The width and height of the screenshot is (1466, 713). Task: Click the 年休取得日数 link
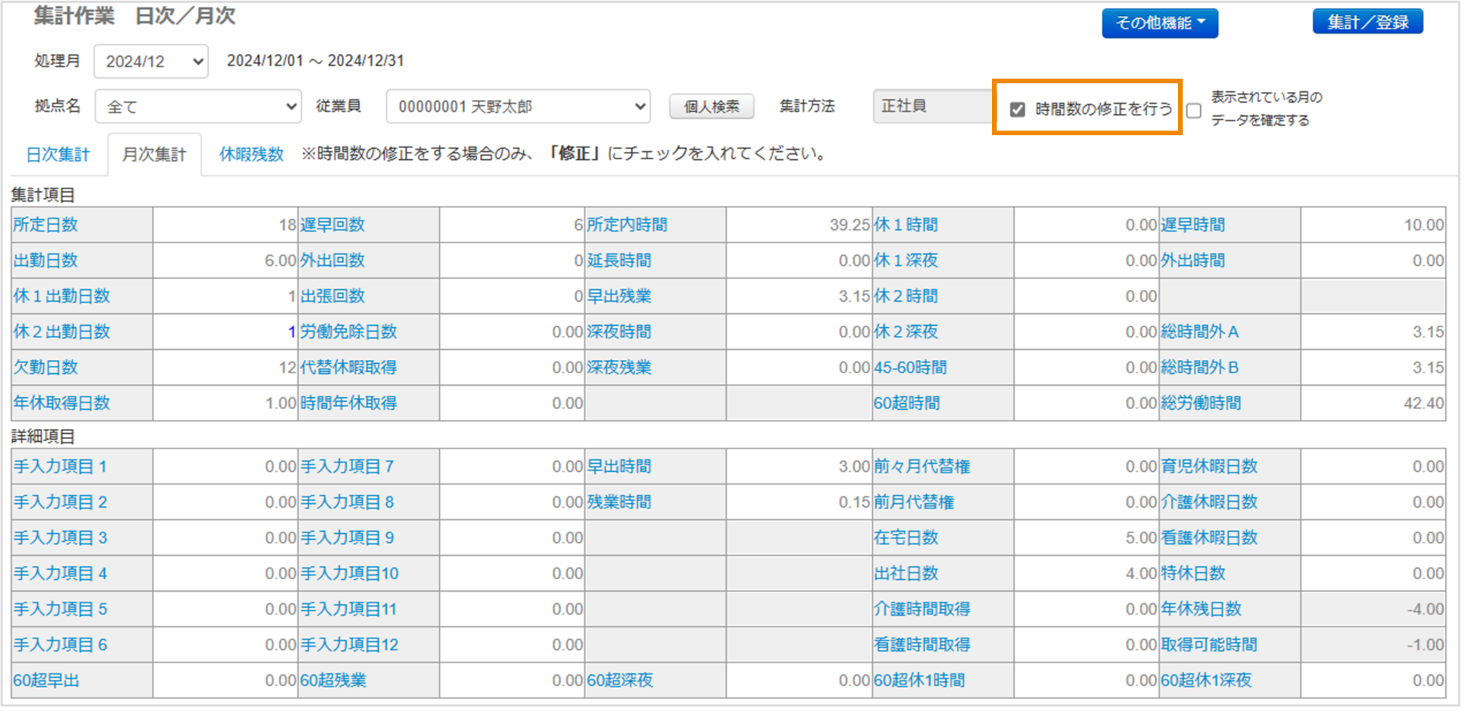coord(62,403)
